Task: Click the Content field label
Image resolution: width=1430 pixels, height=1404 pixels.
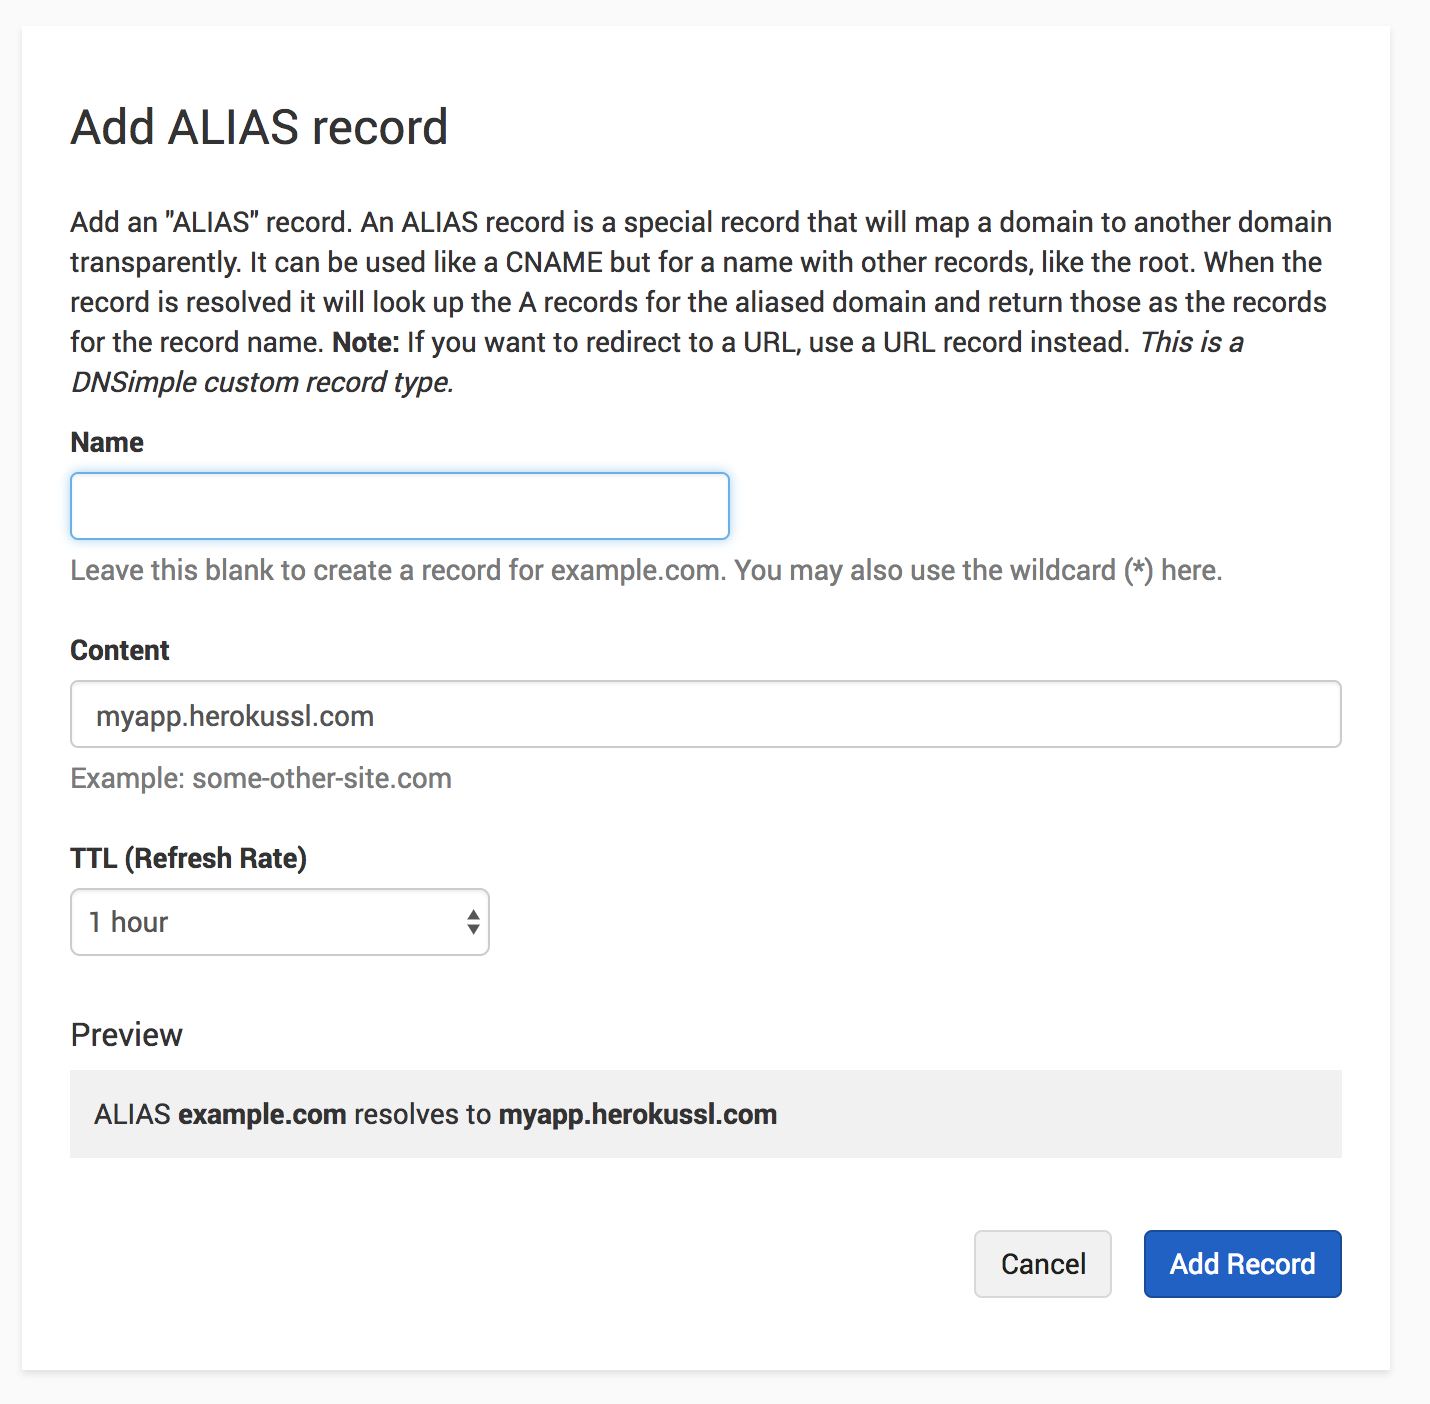Action: coord(119,650)
